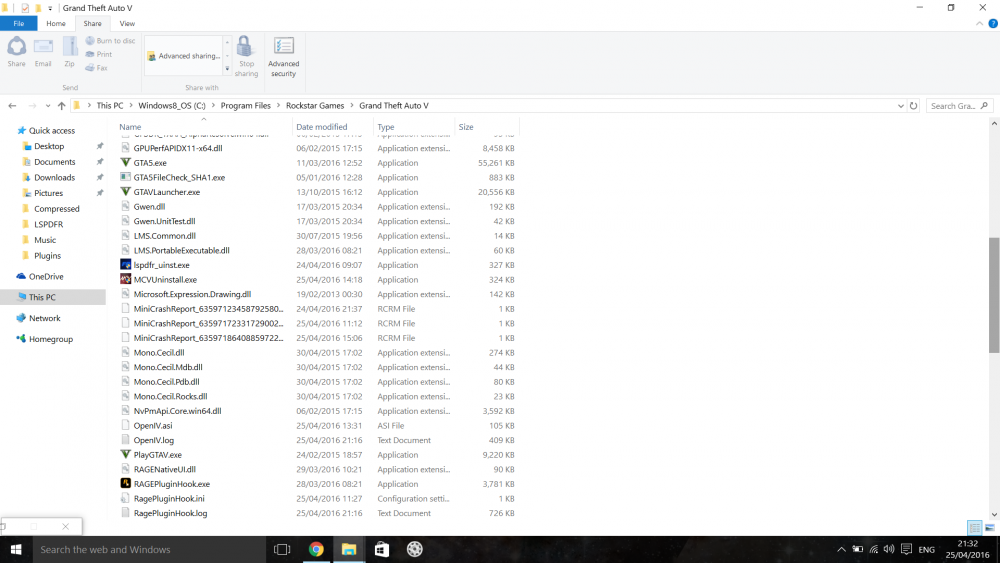Image resolution: width=1000 pixels, height=563 pixels.
Task: Select the OpenIV.asi file
Action: 153,426
